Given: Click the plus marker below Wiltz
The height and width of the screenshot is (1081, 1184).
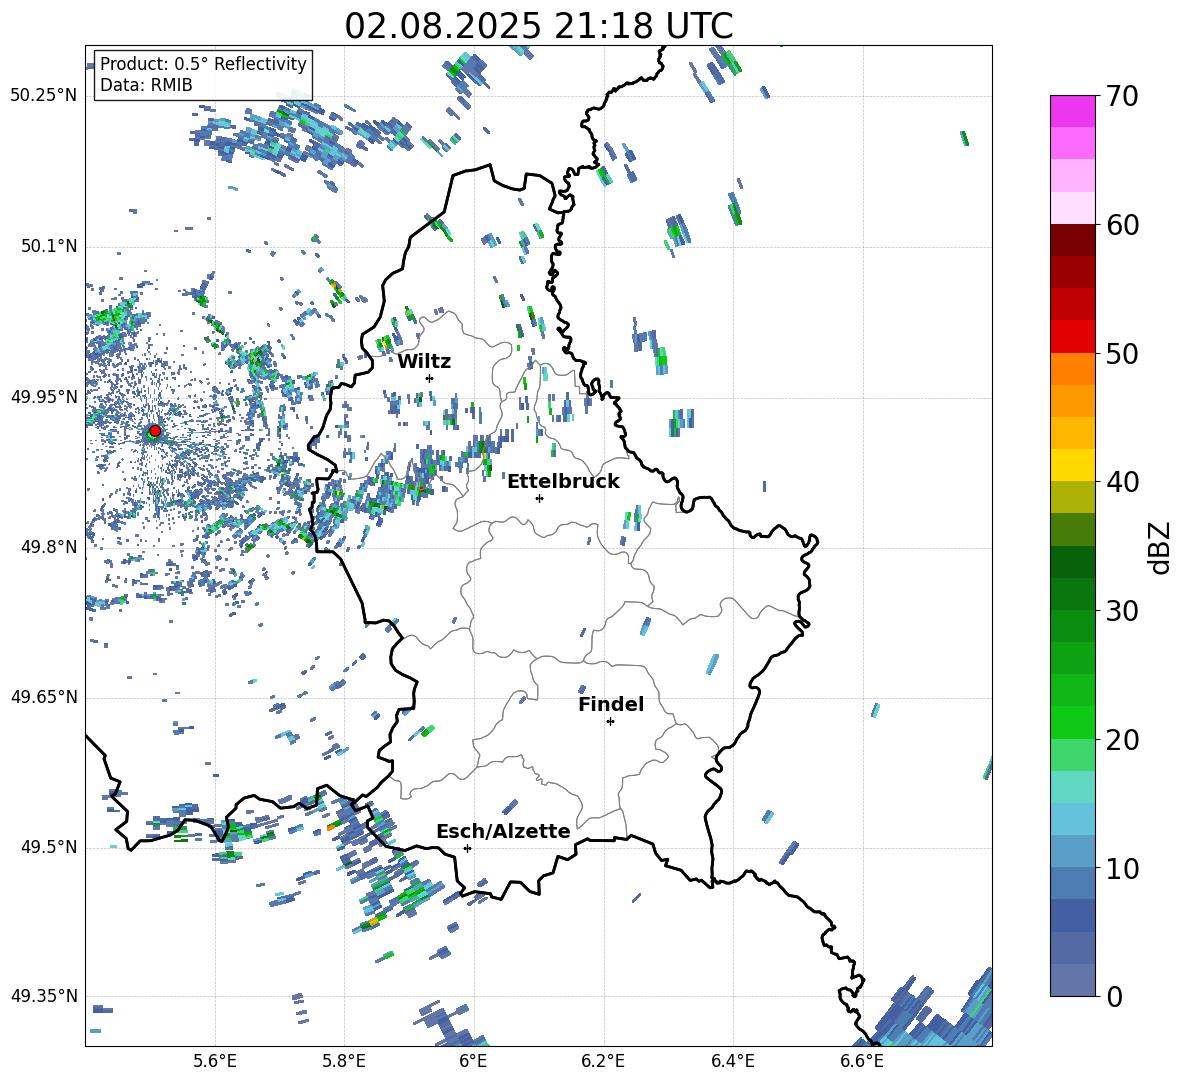Looking at the screenshot, I should (430, 378).
